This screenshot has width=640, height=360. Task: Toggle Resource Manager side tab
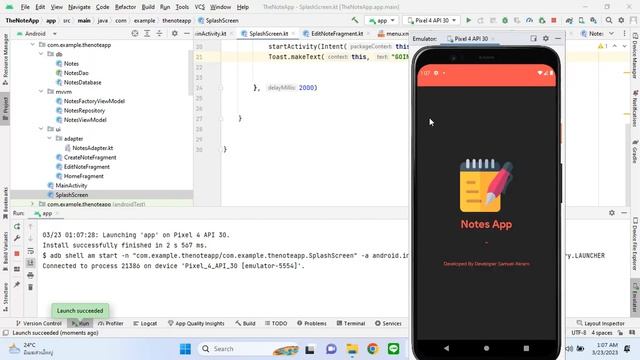click(5, 60)
